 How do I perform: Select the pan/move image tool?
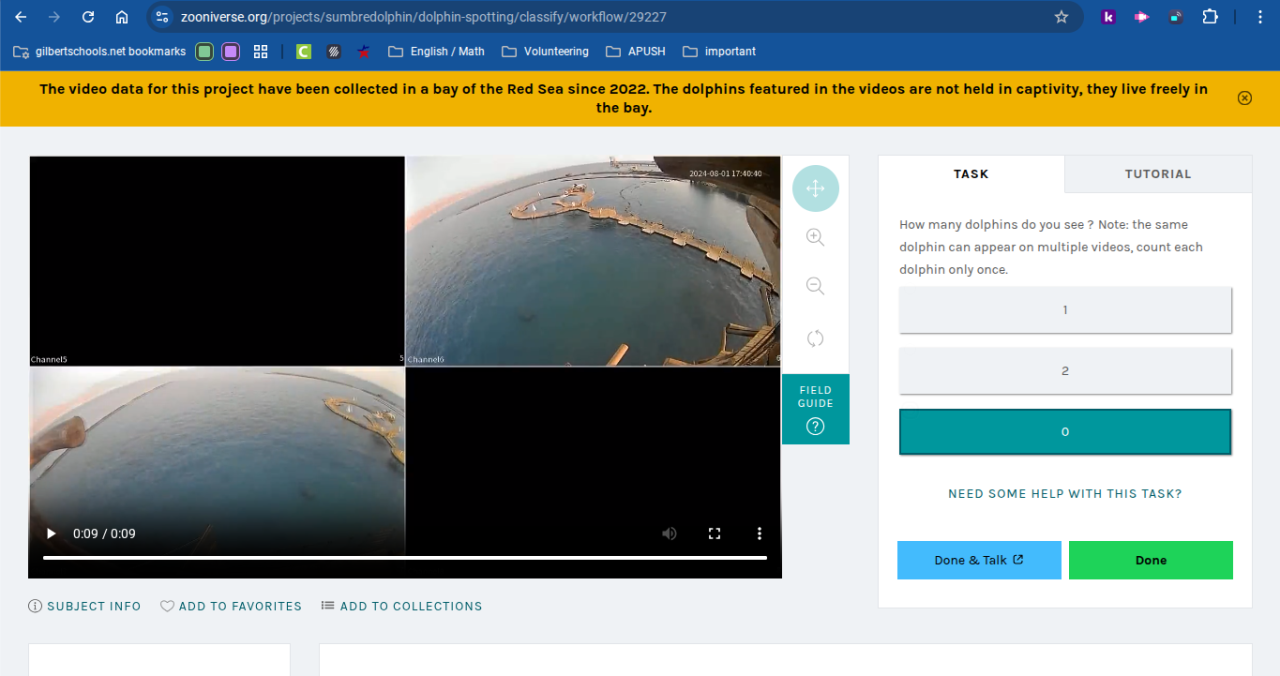(815, 188)
